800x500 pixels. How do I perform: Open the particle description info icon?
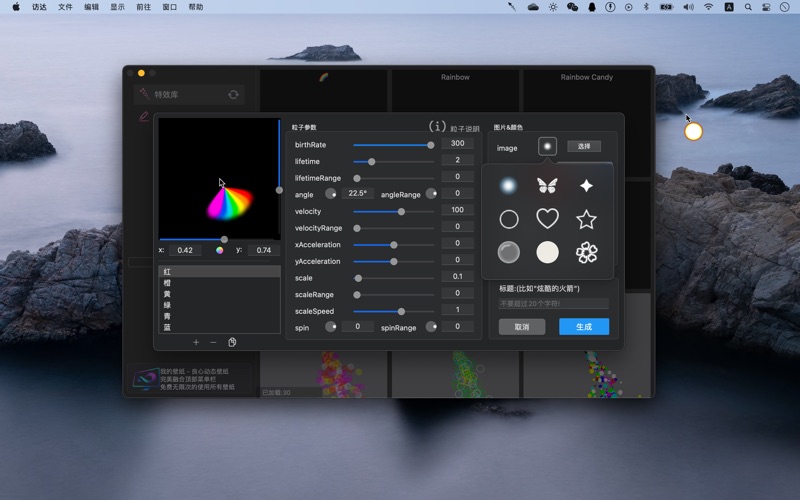pyautogui.click(x=437, y=127)
